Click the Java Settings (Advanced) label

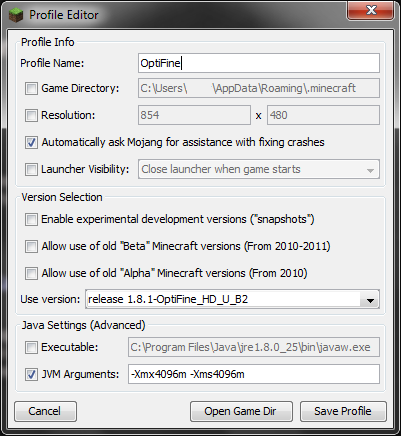[83, 325]
